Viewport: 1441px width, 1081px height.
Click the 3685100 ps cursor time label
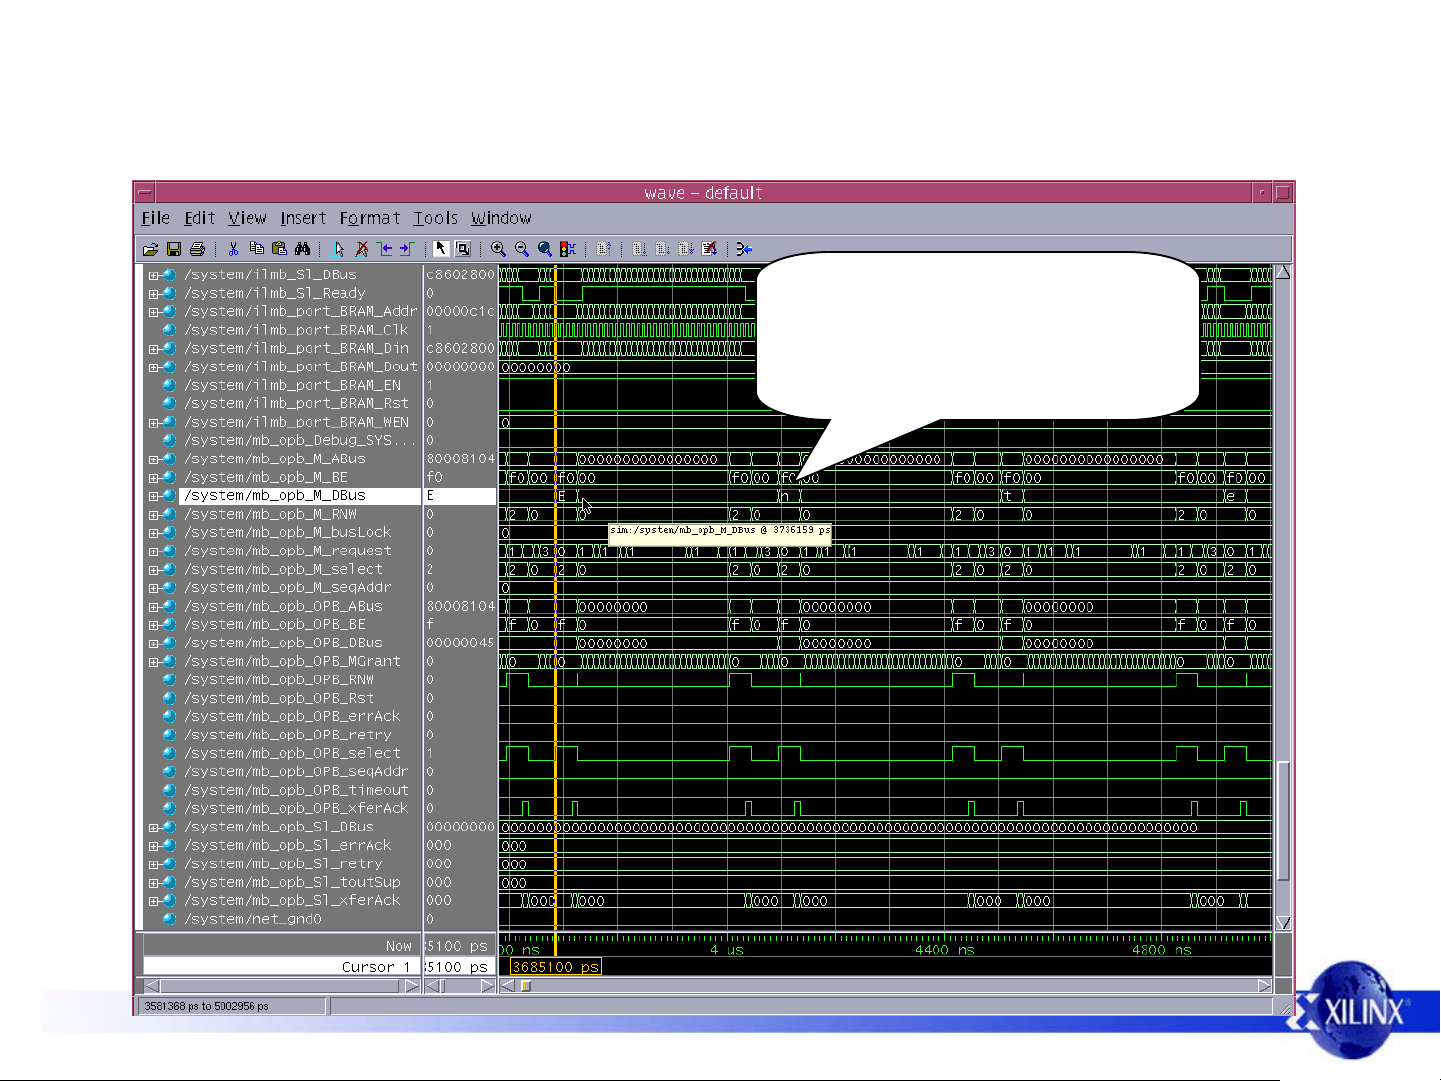click(555, 967)
